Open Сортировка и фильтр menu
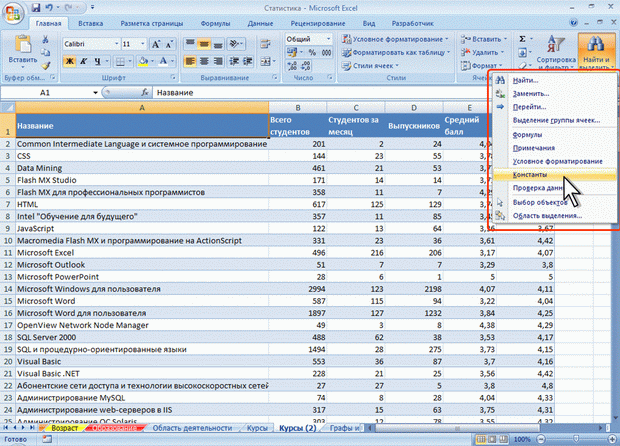Screen dimensions: 620x446 (x=556, y=51)
